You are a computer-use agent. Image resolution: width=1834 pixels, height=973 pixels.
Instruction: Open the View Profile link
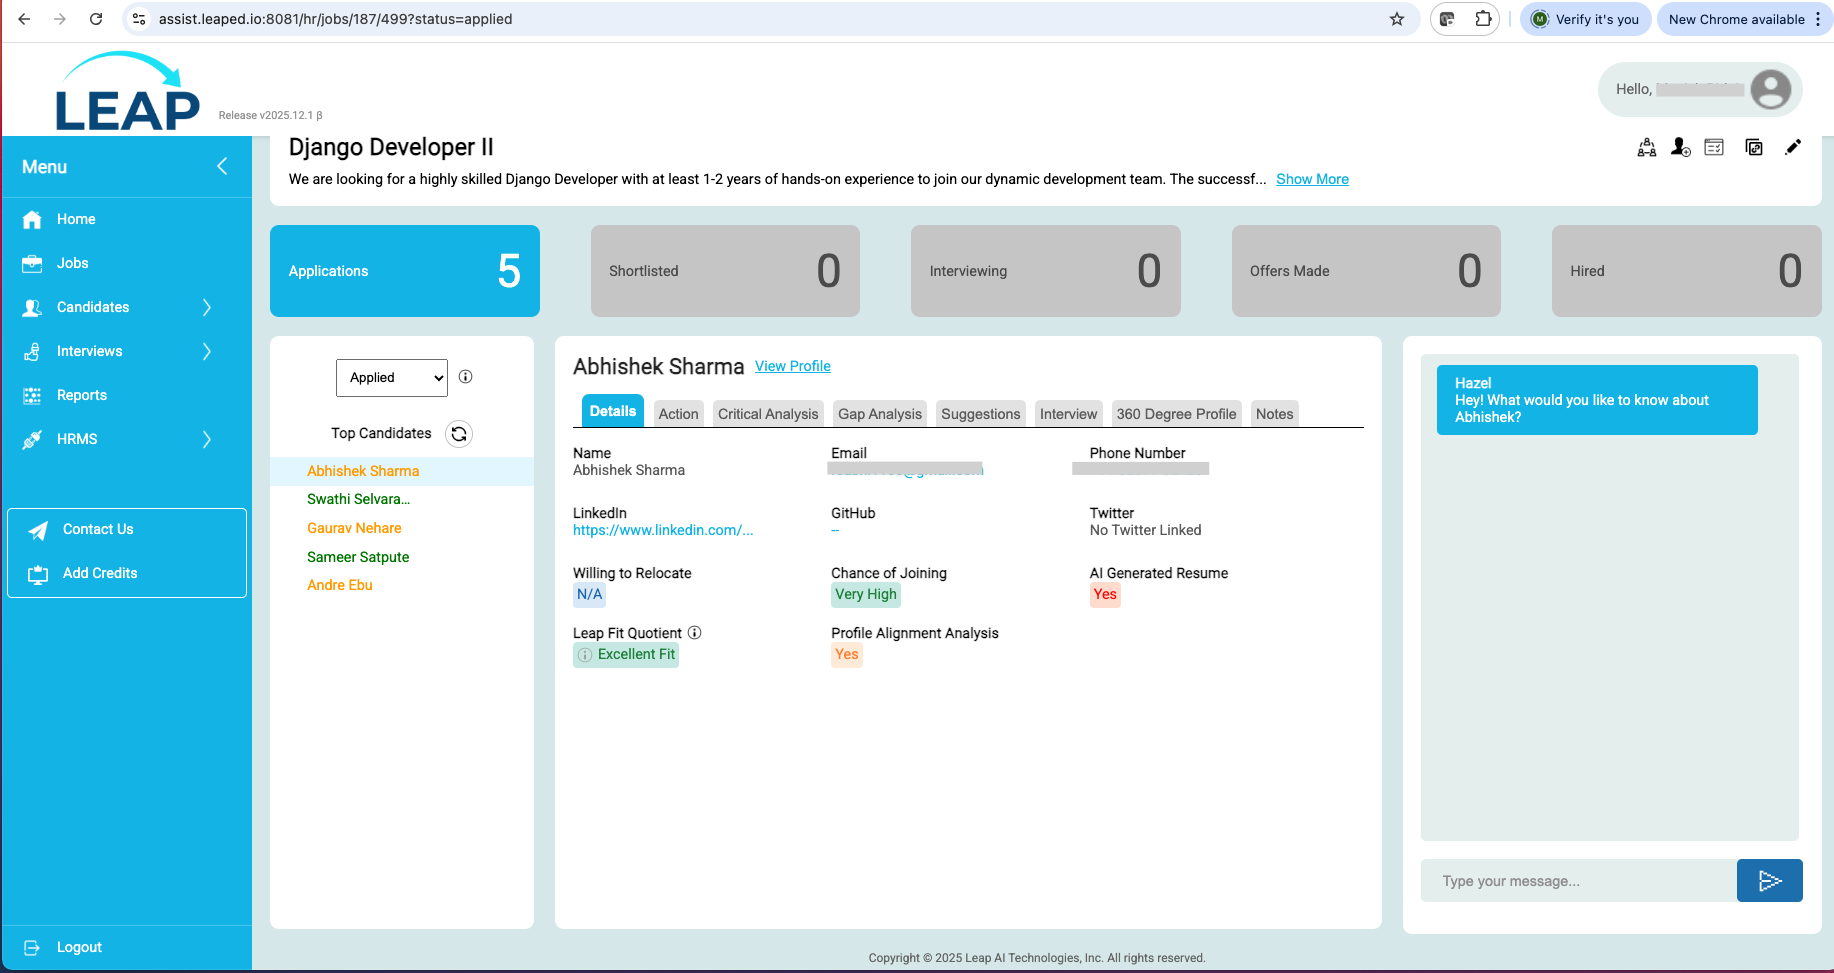pos(792,367)
